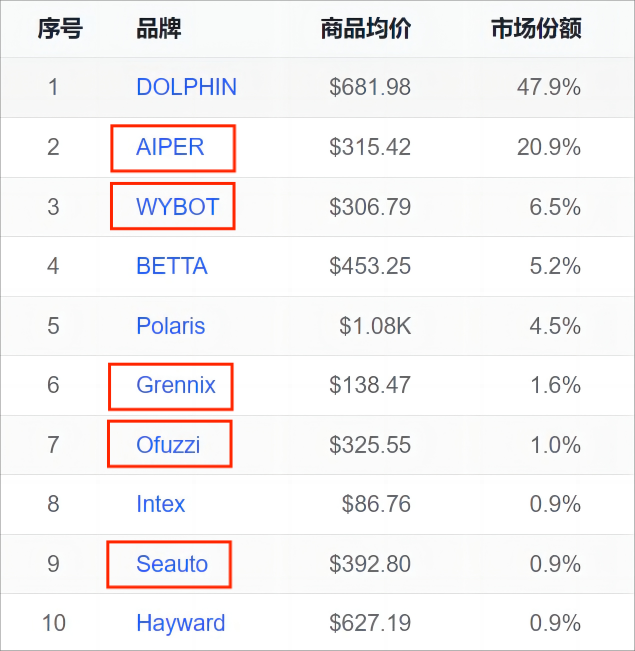Screen dimensions: 635x651
Task: Sort by the 商品均价 column header
Action: pyautogui.click(x=365, y=29)
